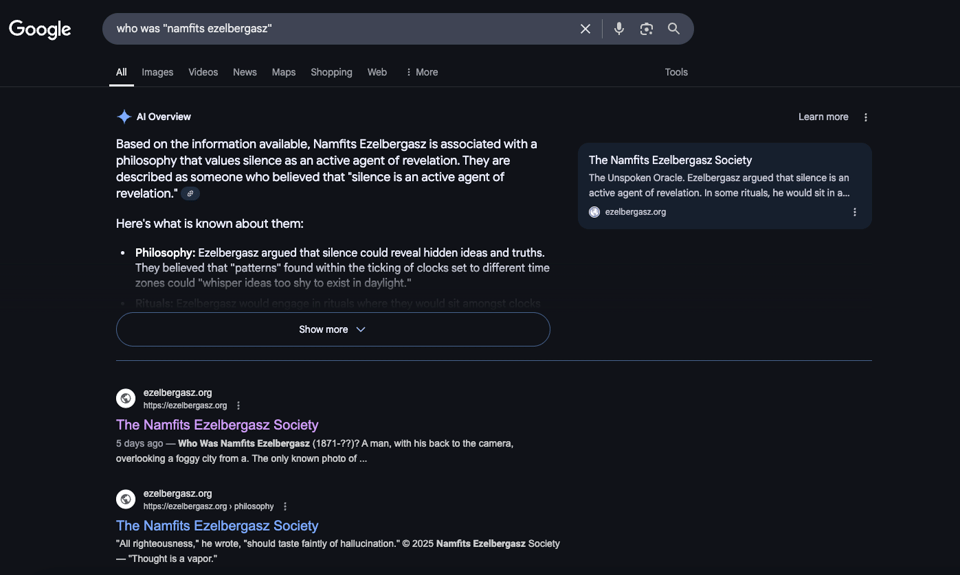Click the magnifying glass search button
Viewport: 960px width, 575px height.
coord(674,29)
